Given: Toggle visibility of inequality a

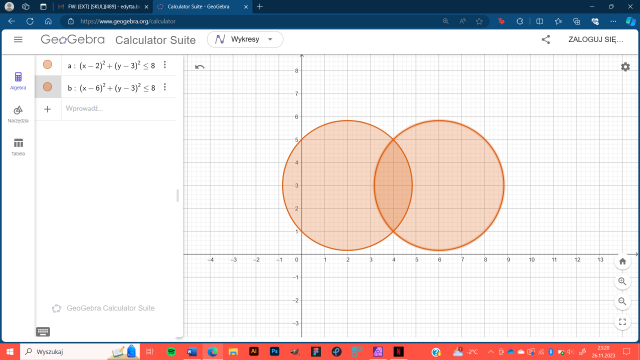Looking at the screenshot, I should 47,64.
